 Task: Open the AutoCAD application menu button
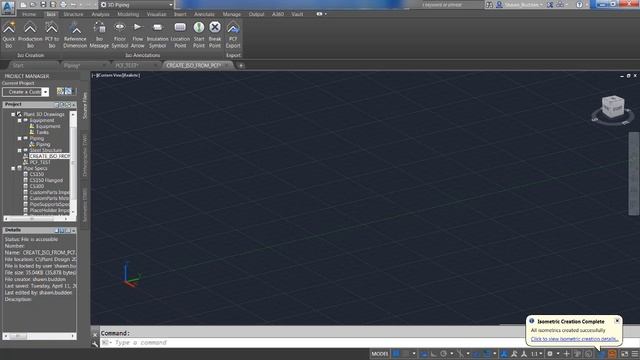click(8, 7)
